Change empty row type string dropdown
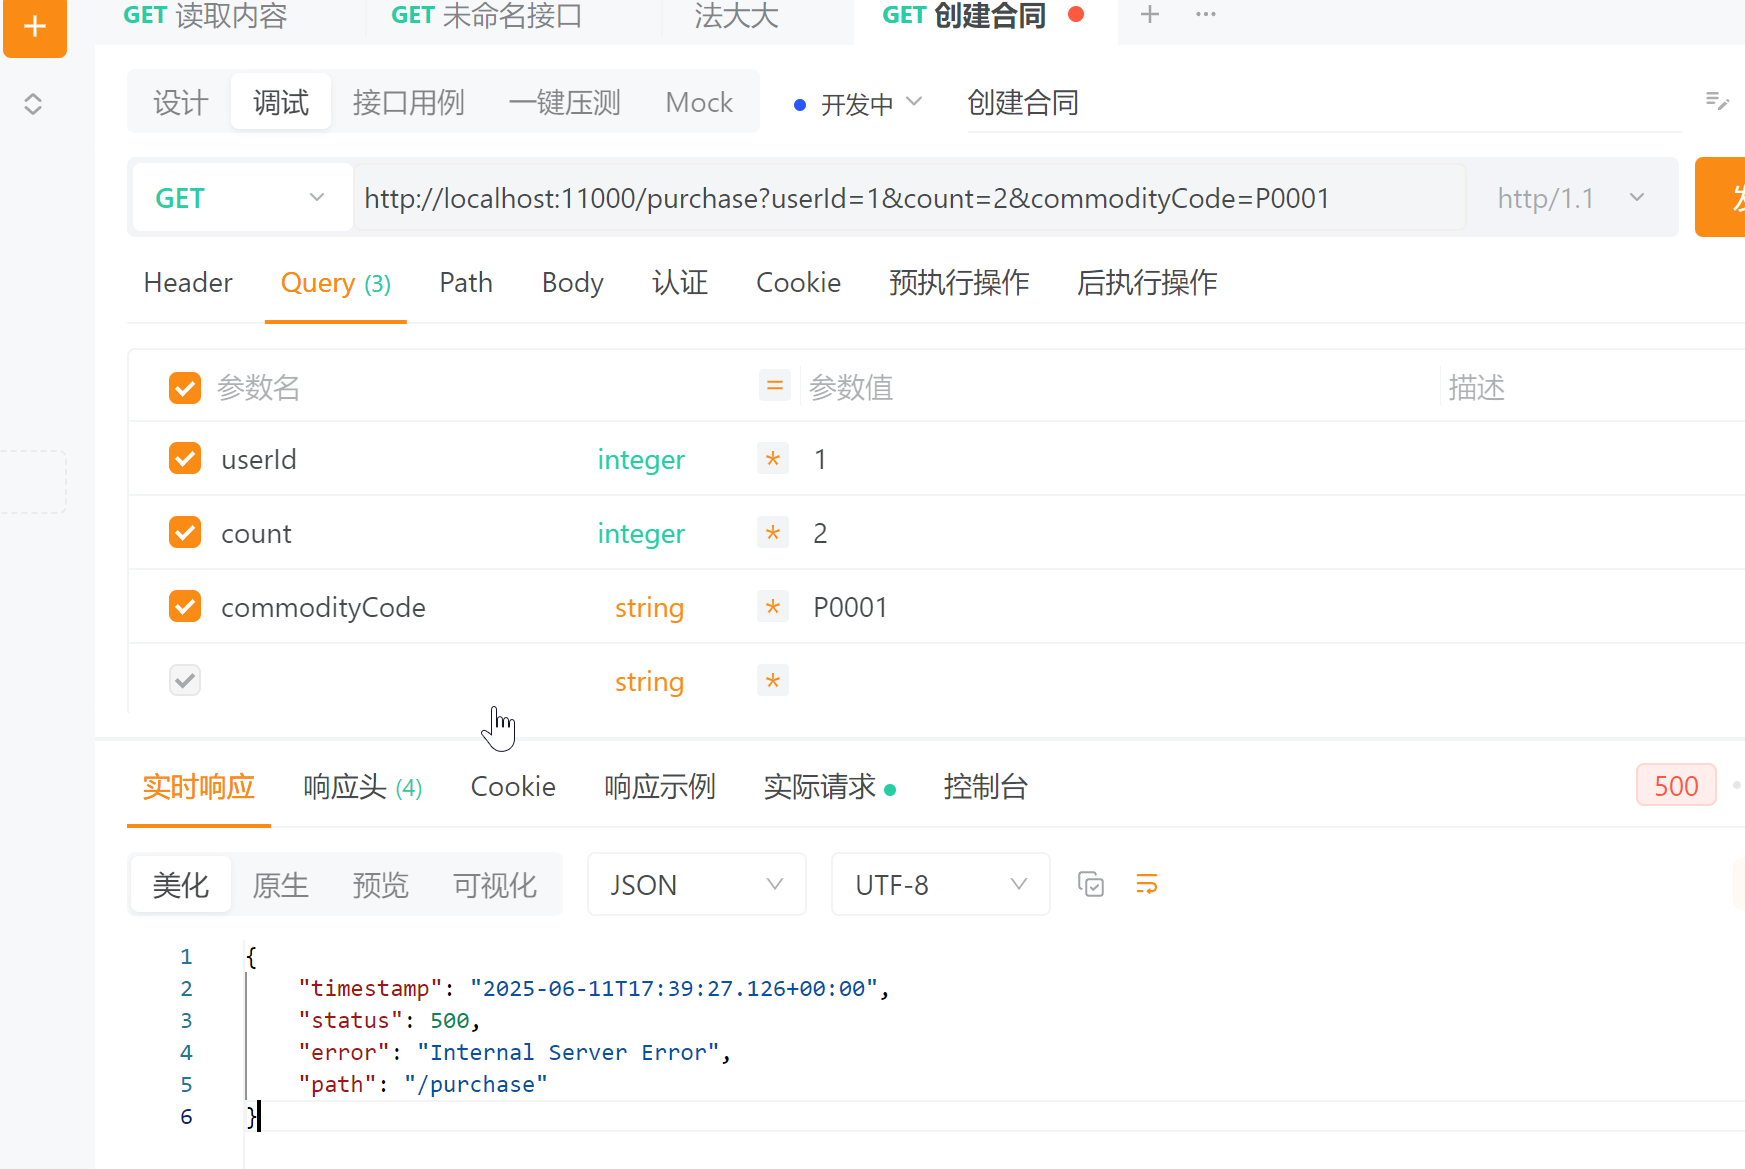Screen dimensions: 1745x1169 pyautogui.click(x=649, y=682)
